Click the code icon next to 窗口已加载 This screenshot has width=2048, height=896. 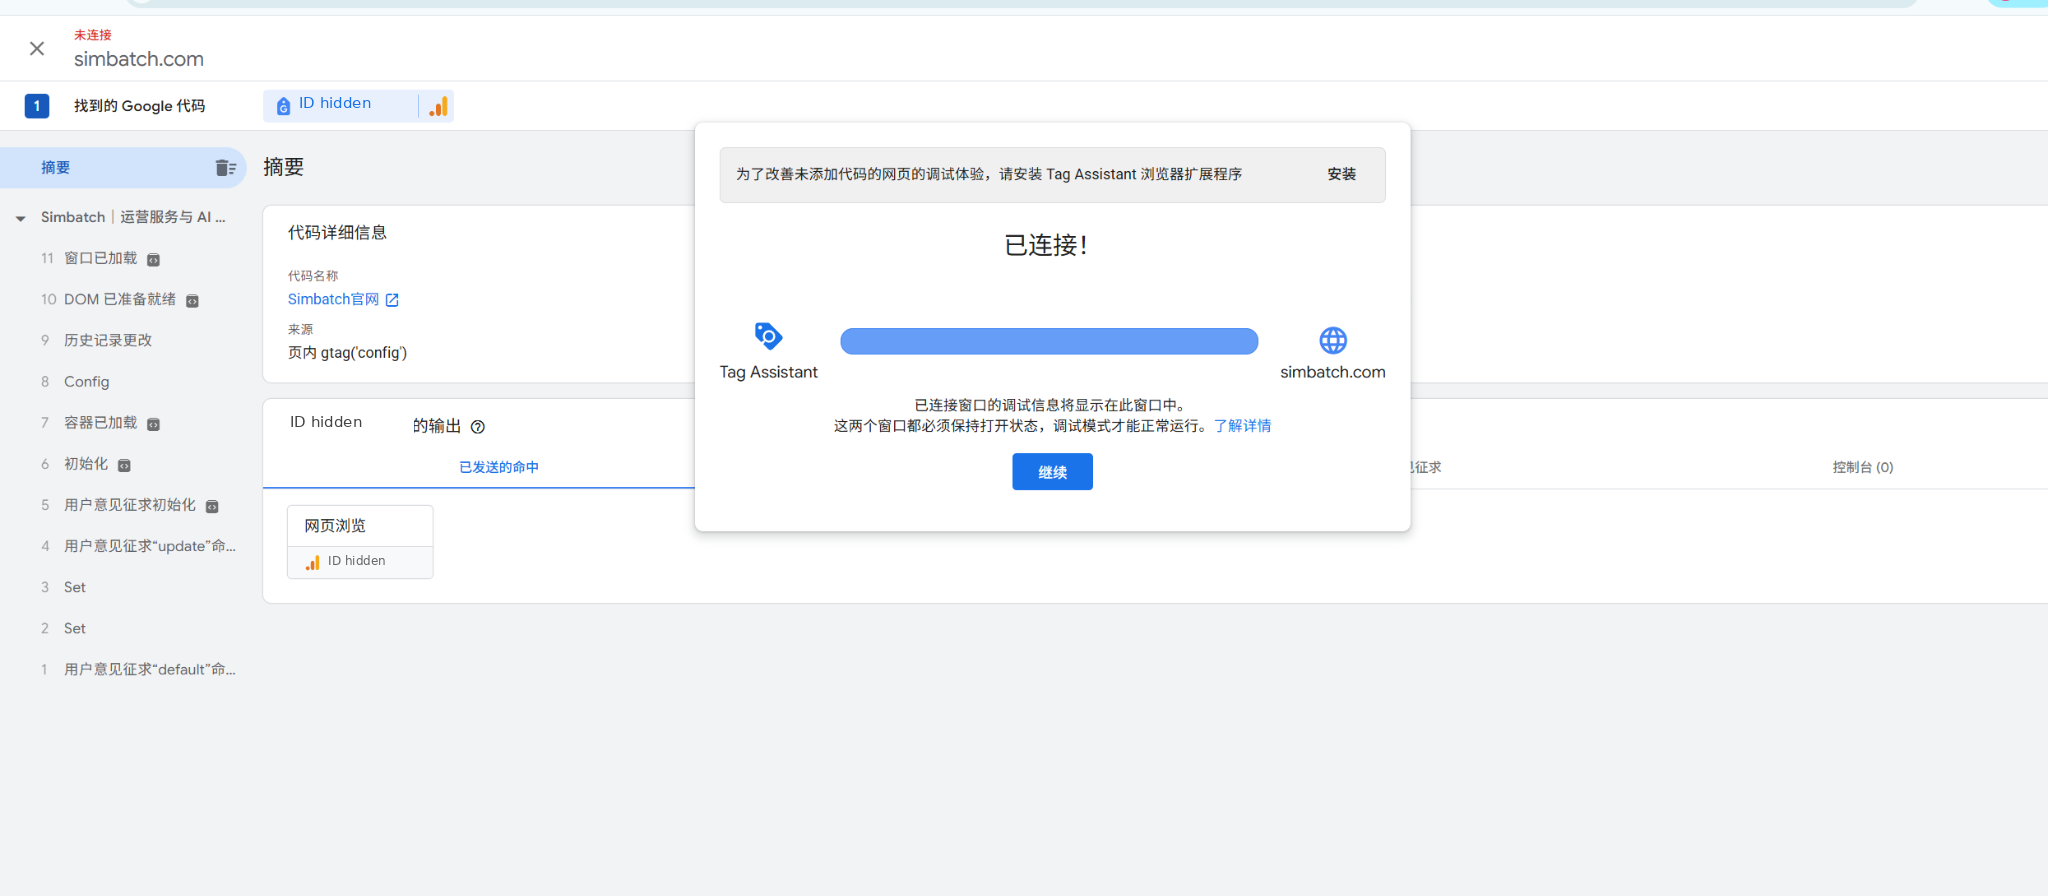[x=154, y=260]
